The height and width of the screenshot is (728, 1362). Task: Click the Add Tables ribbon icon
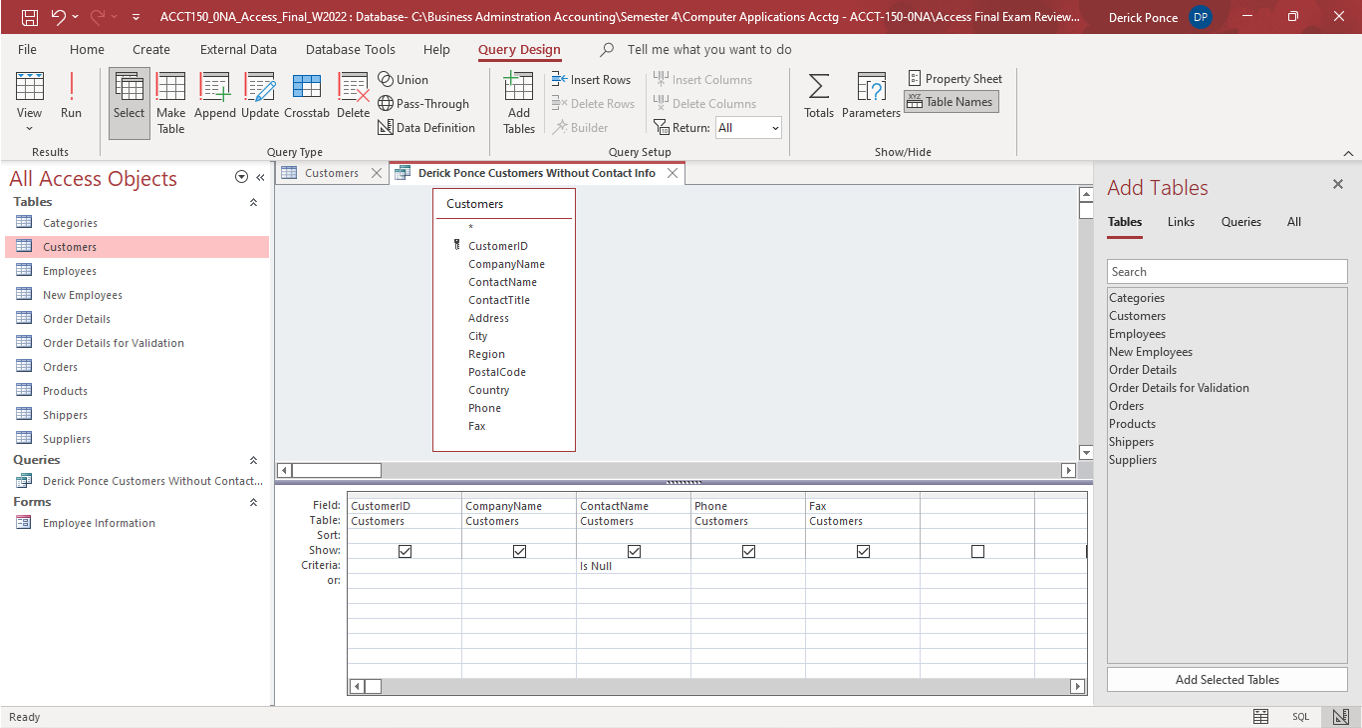point(518,102)
